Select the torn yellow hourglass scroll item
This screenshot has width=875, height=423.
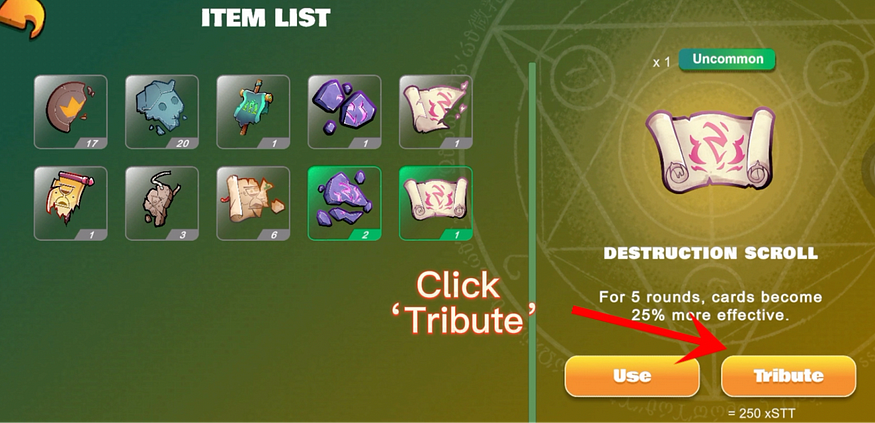click(70, 204)
